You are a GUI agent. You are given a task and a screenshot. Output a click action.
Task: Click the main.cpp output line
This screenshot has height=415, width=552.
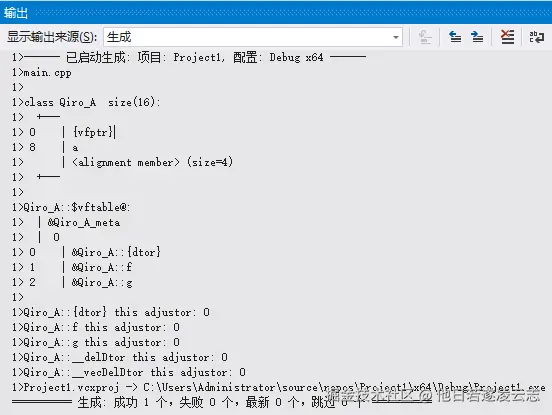click(42, 73)
